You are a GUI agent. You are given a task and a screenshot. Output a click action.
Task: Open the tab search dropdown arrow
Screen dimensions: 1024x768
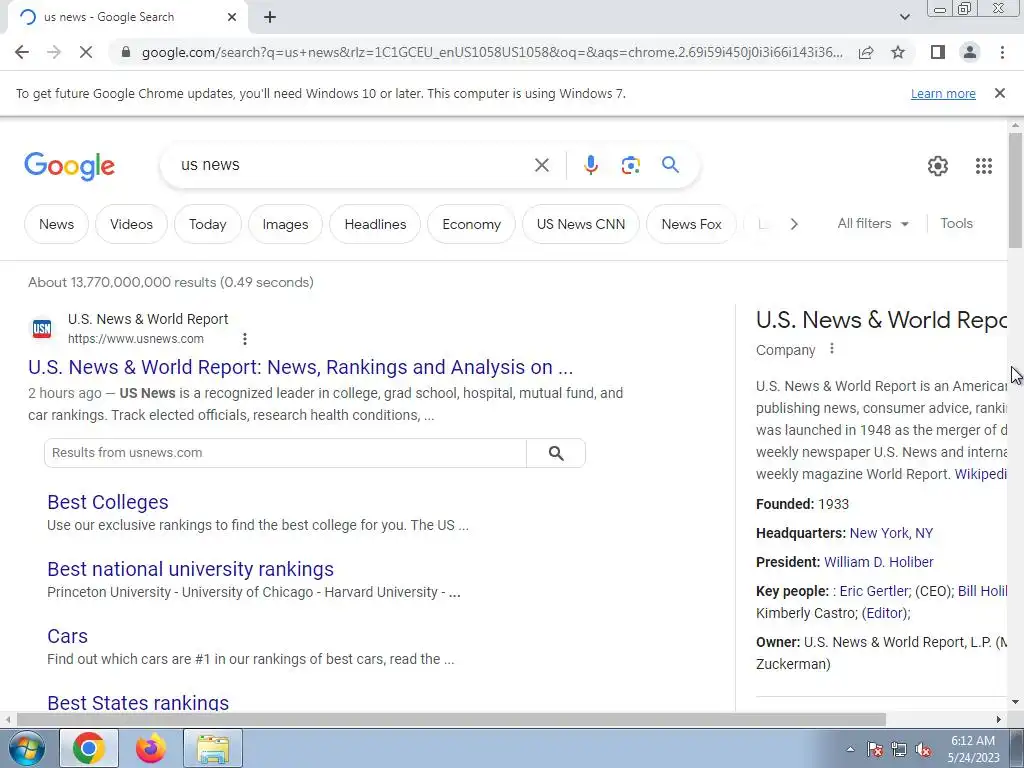904,17
